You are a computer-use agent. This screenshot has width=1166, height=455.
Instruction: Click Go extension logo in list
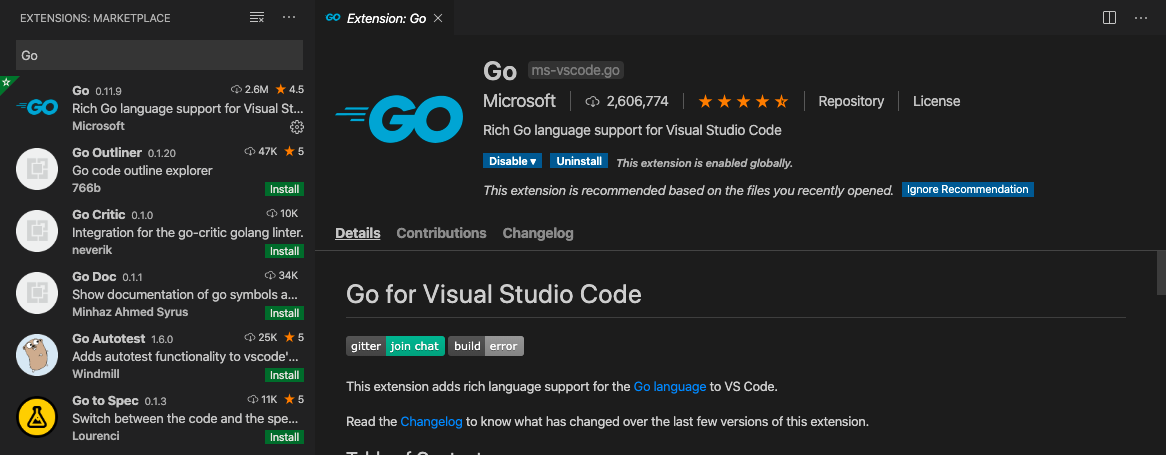click(37, 108)
